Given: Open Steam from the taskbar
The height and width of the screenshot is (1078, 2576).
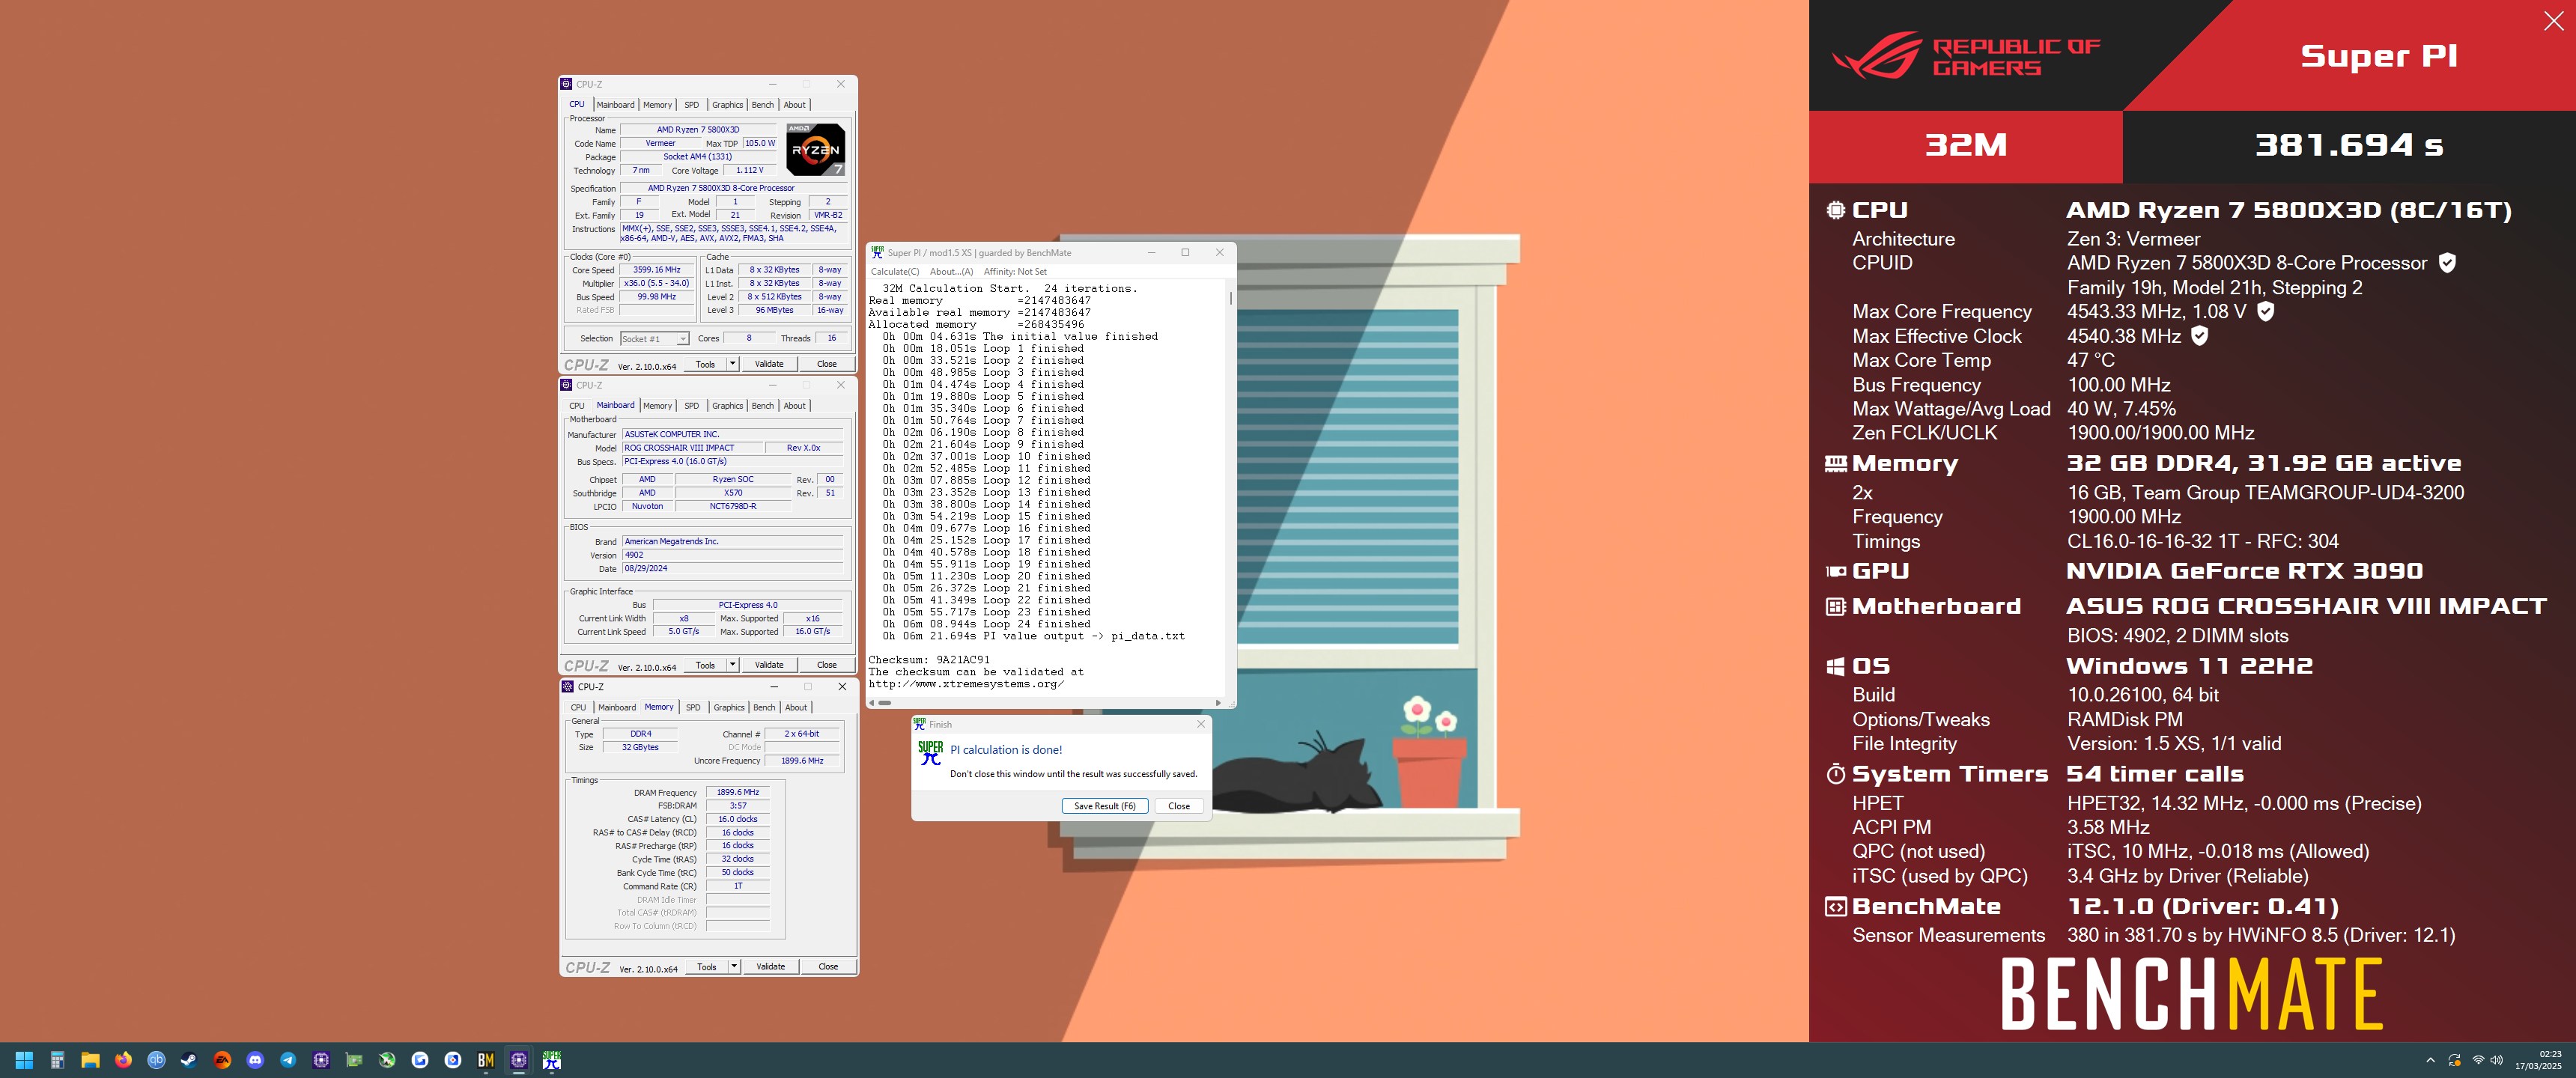Looking at the screenshot, I should pos(189,1060).
